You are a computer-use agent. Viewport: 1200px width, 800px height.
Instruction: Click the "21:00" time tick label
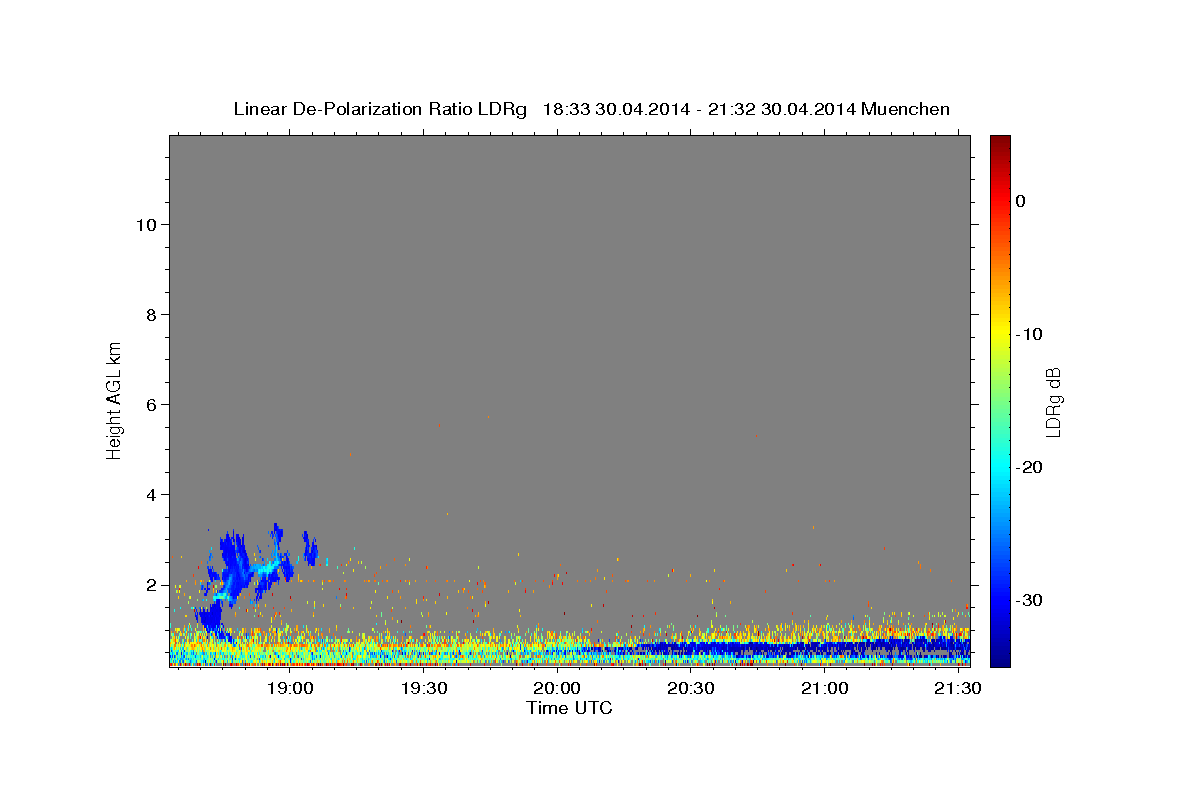pos(824,689)
